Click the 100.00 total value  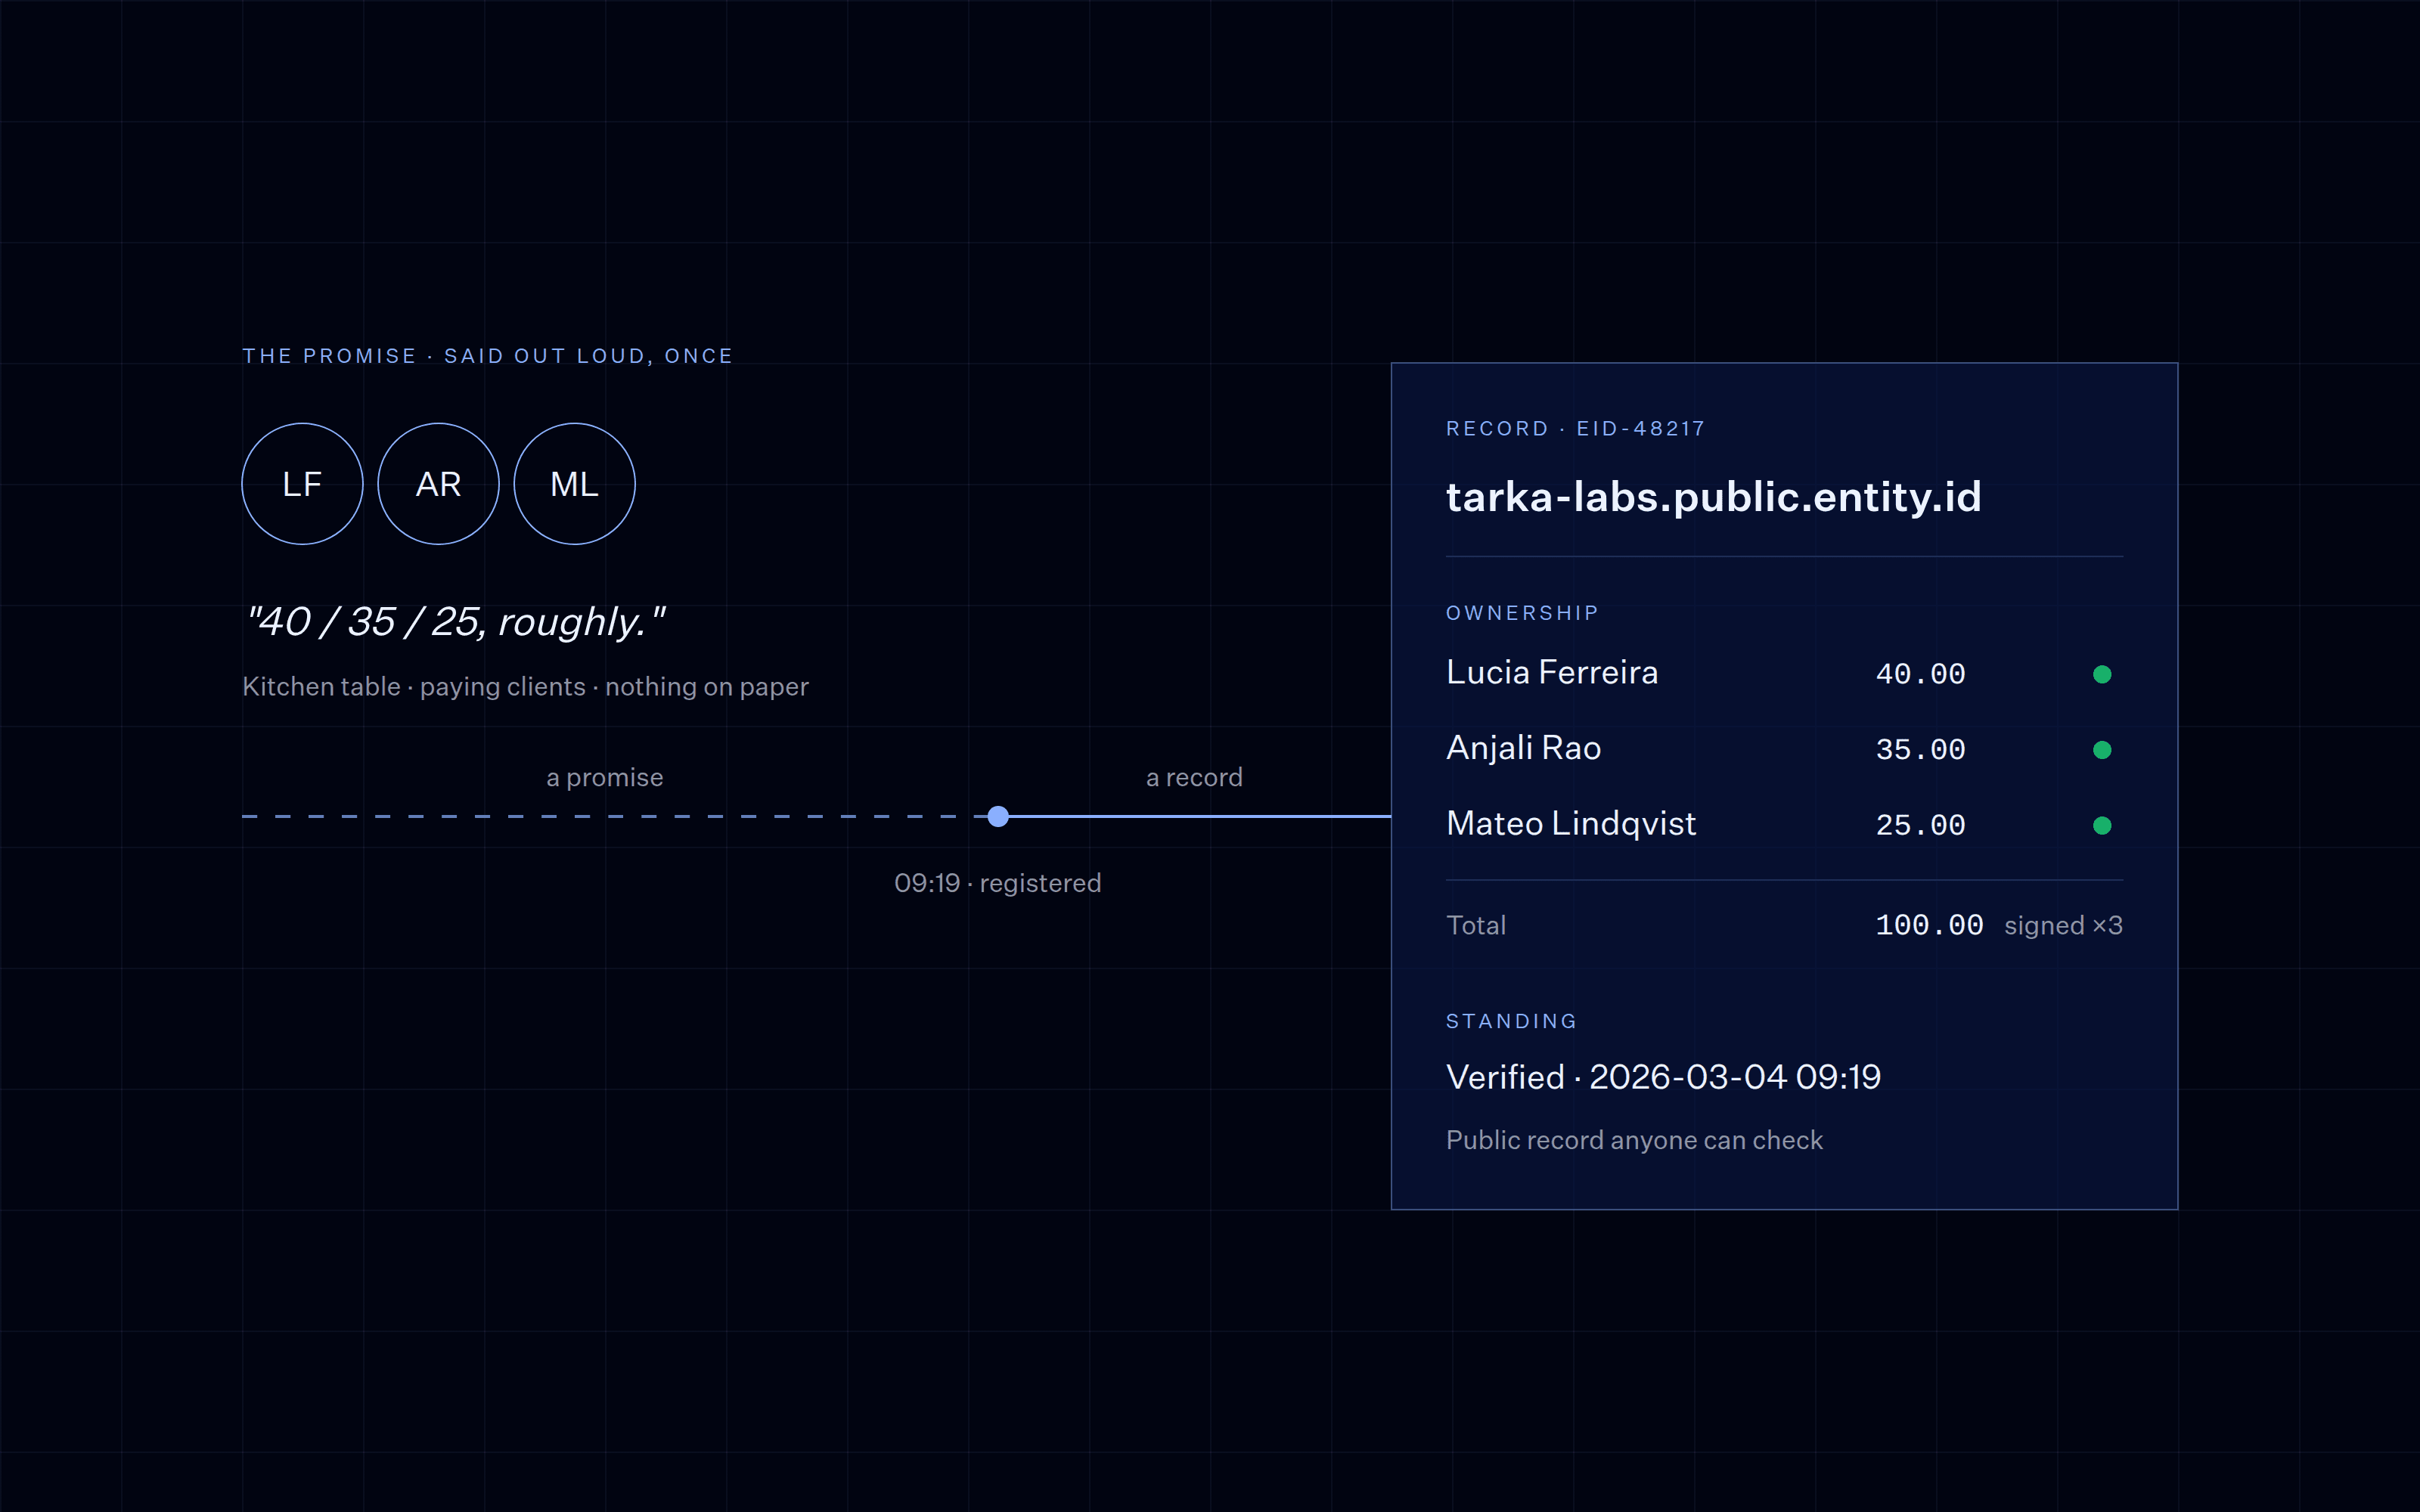(1929, 925)
